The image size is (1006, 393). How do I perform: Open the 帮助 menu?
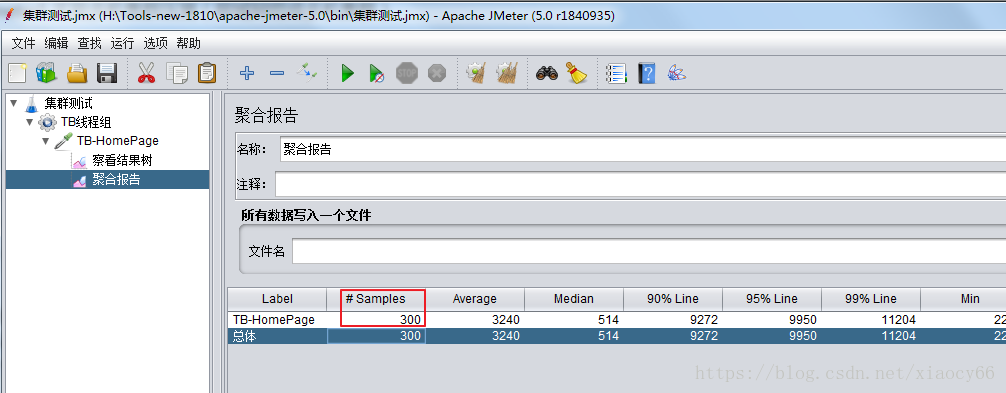(x=189, y=43)
